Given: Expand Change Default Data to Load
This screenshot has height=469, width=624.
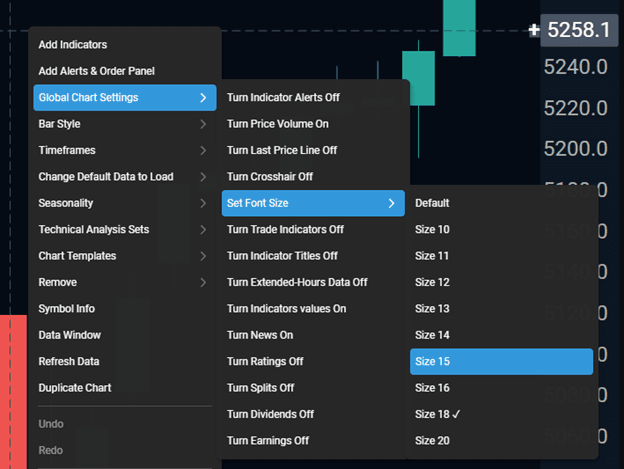Looking at the screenshot, I should (x=203, y=177).
